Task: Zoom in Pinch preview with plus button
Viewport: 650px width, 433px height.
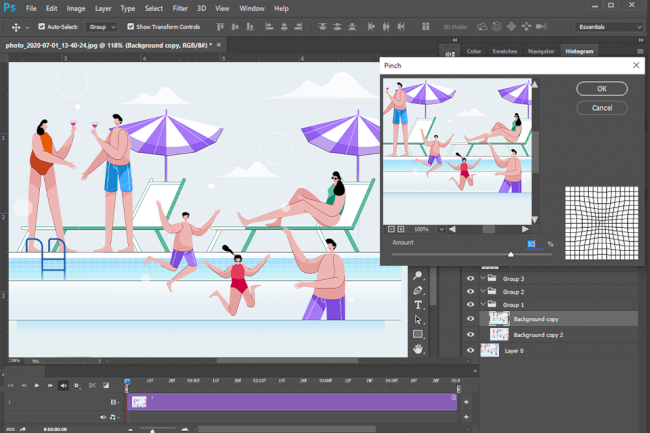Action: [x=401, y=229]
